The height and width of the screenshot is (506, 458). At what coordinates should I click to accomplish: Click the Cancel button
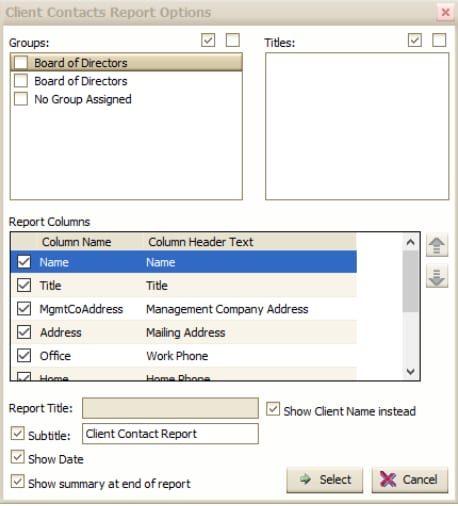(x=410, y=480)
